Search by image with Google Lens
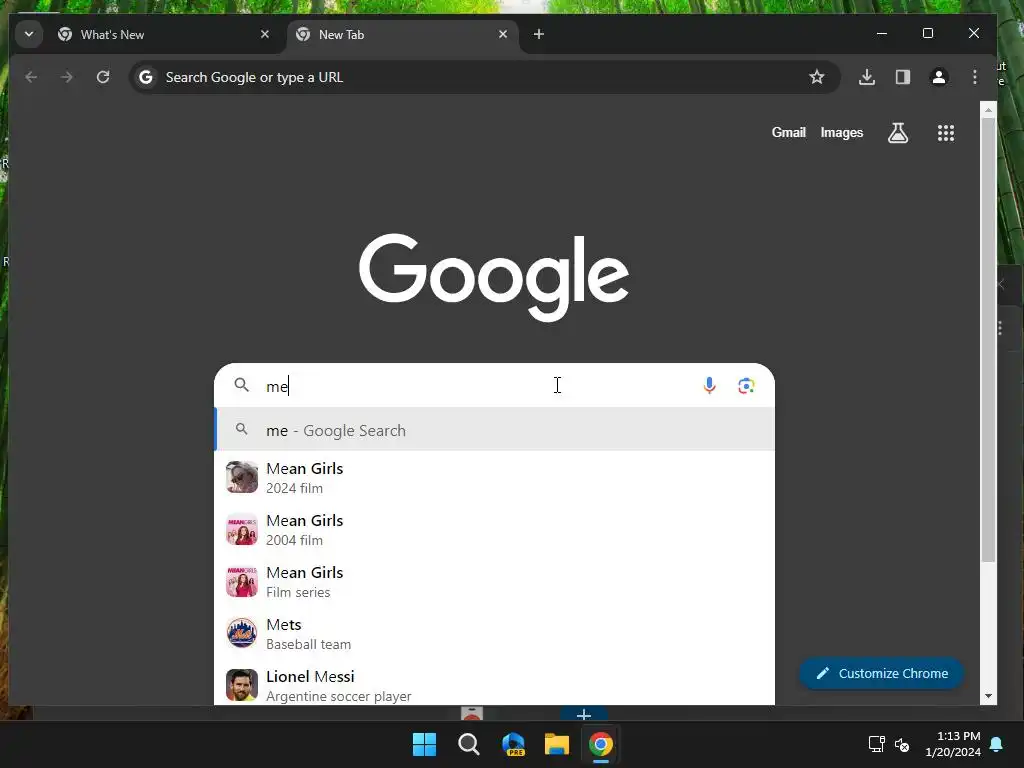 click(746, 386)
